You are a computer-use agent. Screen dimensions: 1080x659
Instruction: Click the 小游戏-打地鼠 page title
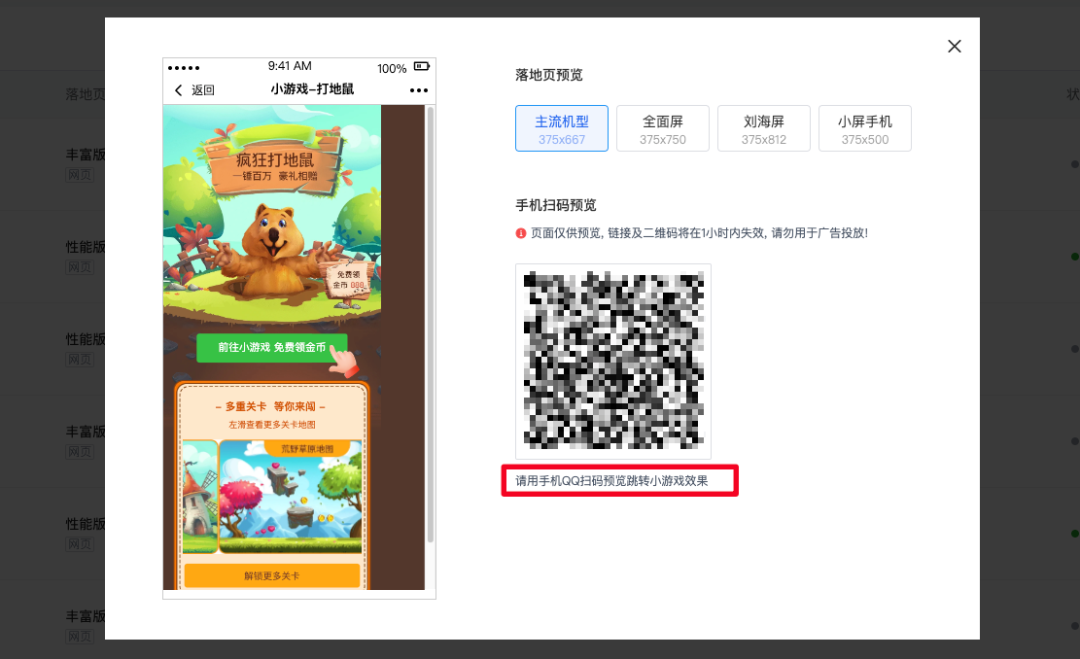click(312, 90)
